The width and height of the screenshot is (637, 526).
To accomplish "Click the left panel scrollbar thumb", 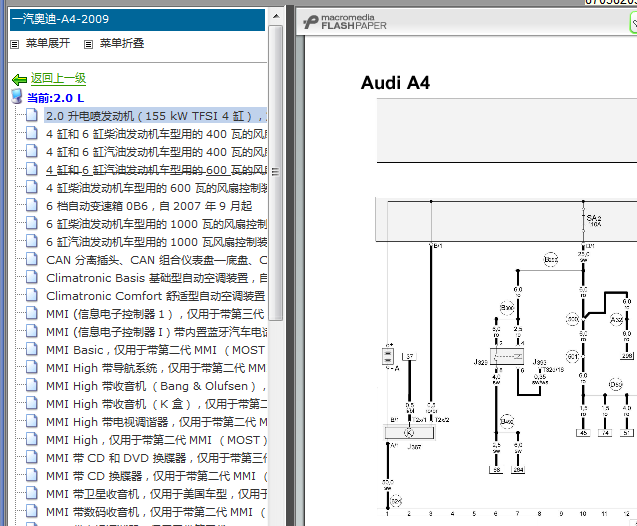I will 276,173.
